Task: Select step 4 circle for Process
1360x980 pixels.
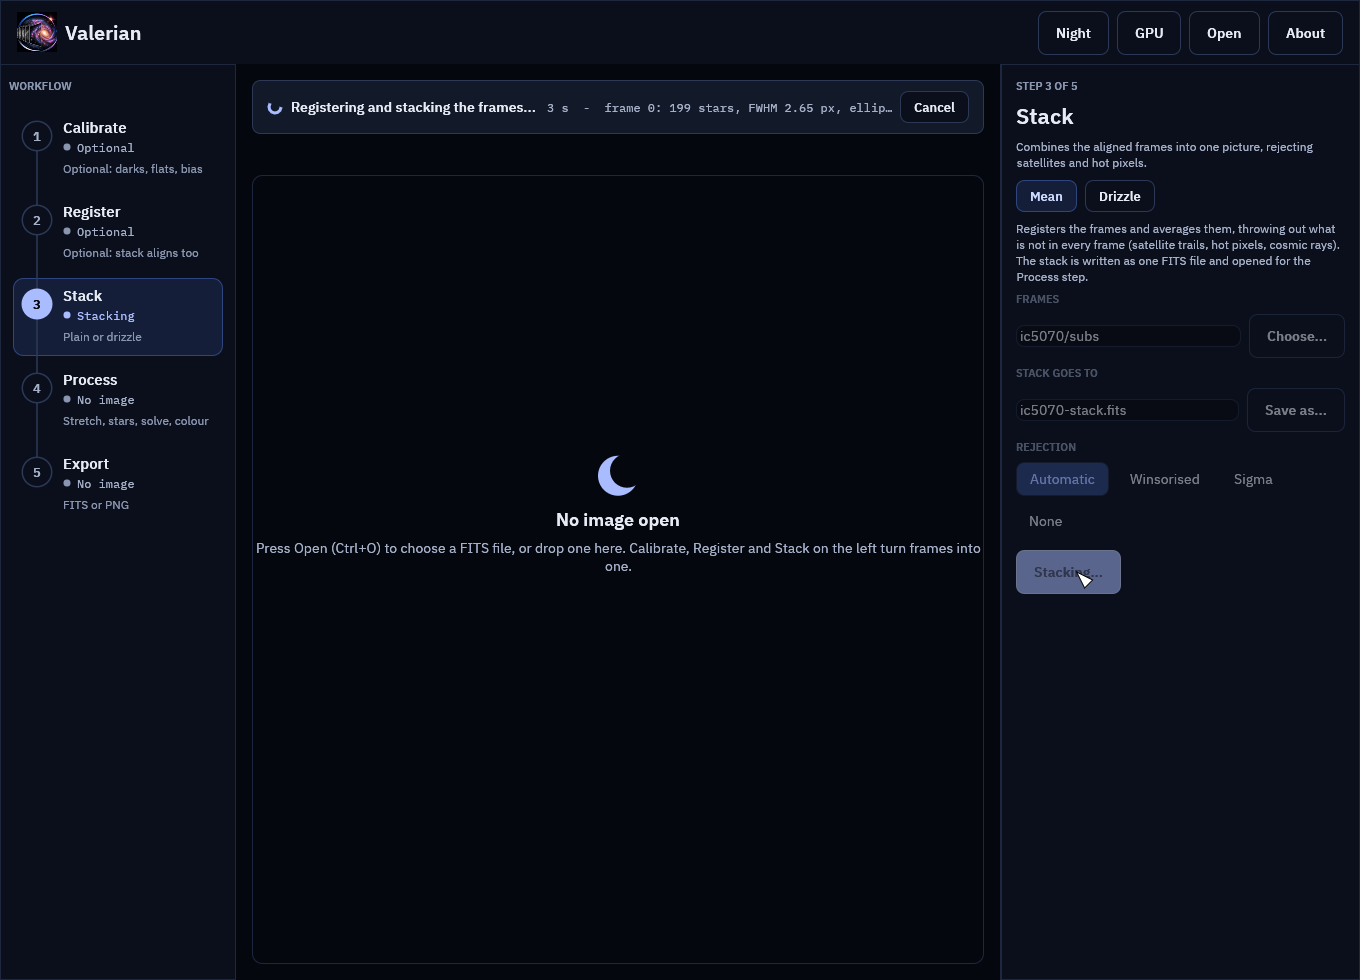Action: [x=37, y=389]
